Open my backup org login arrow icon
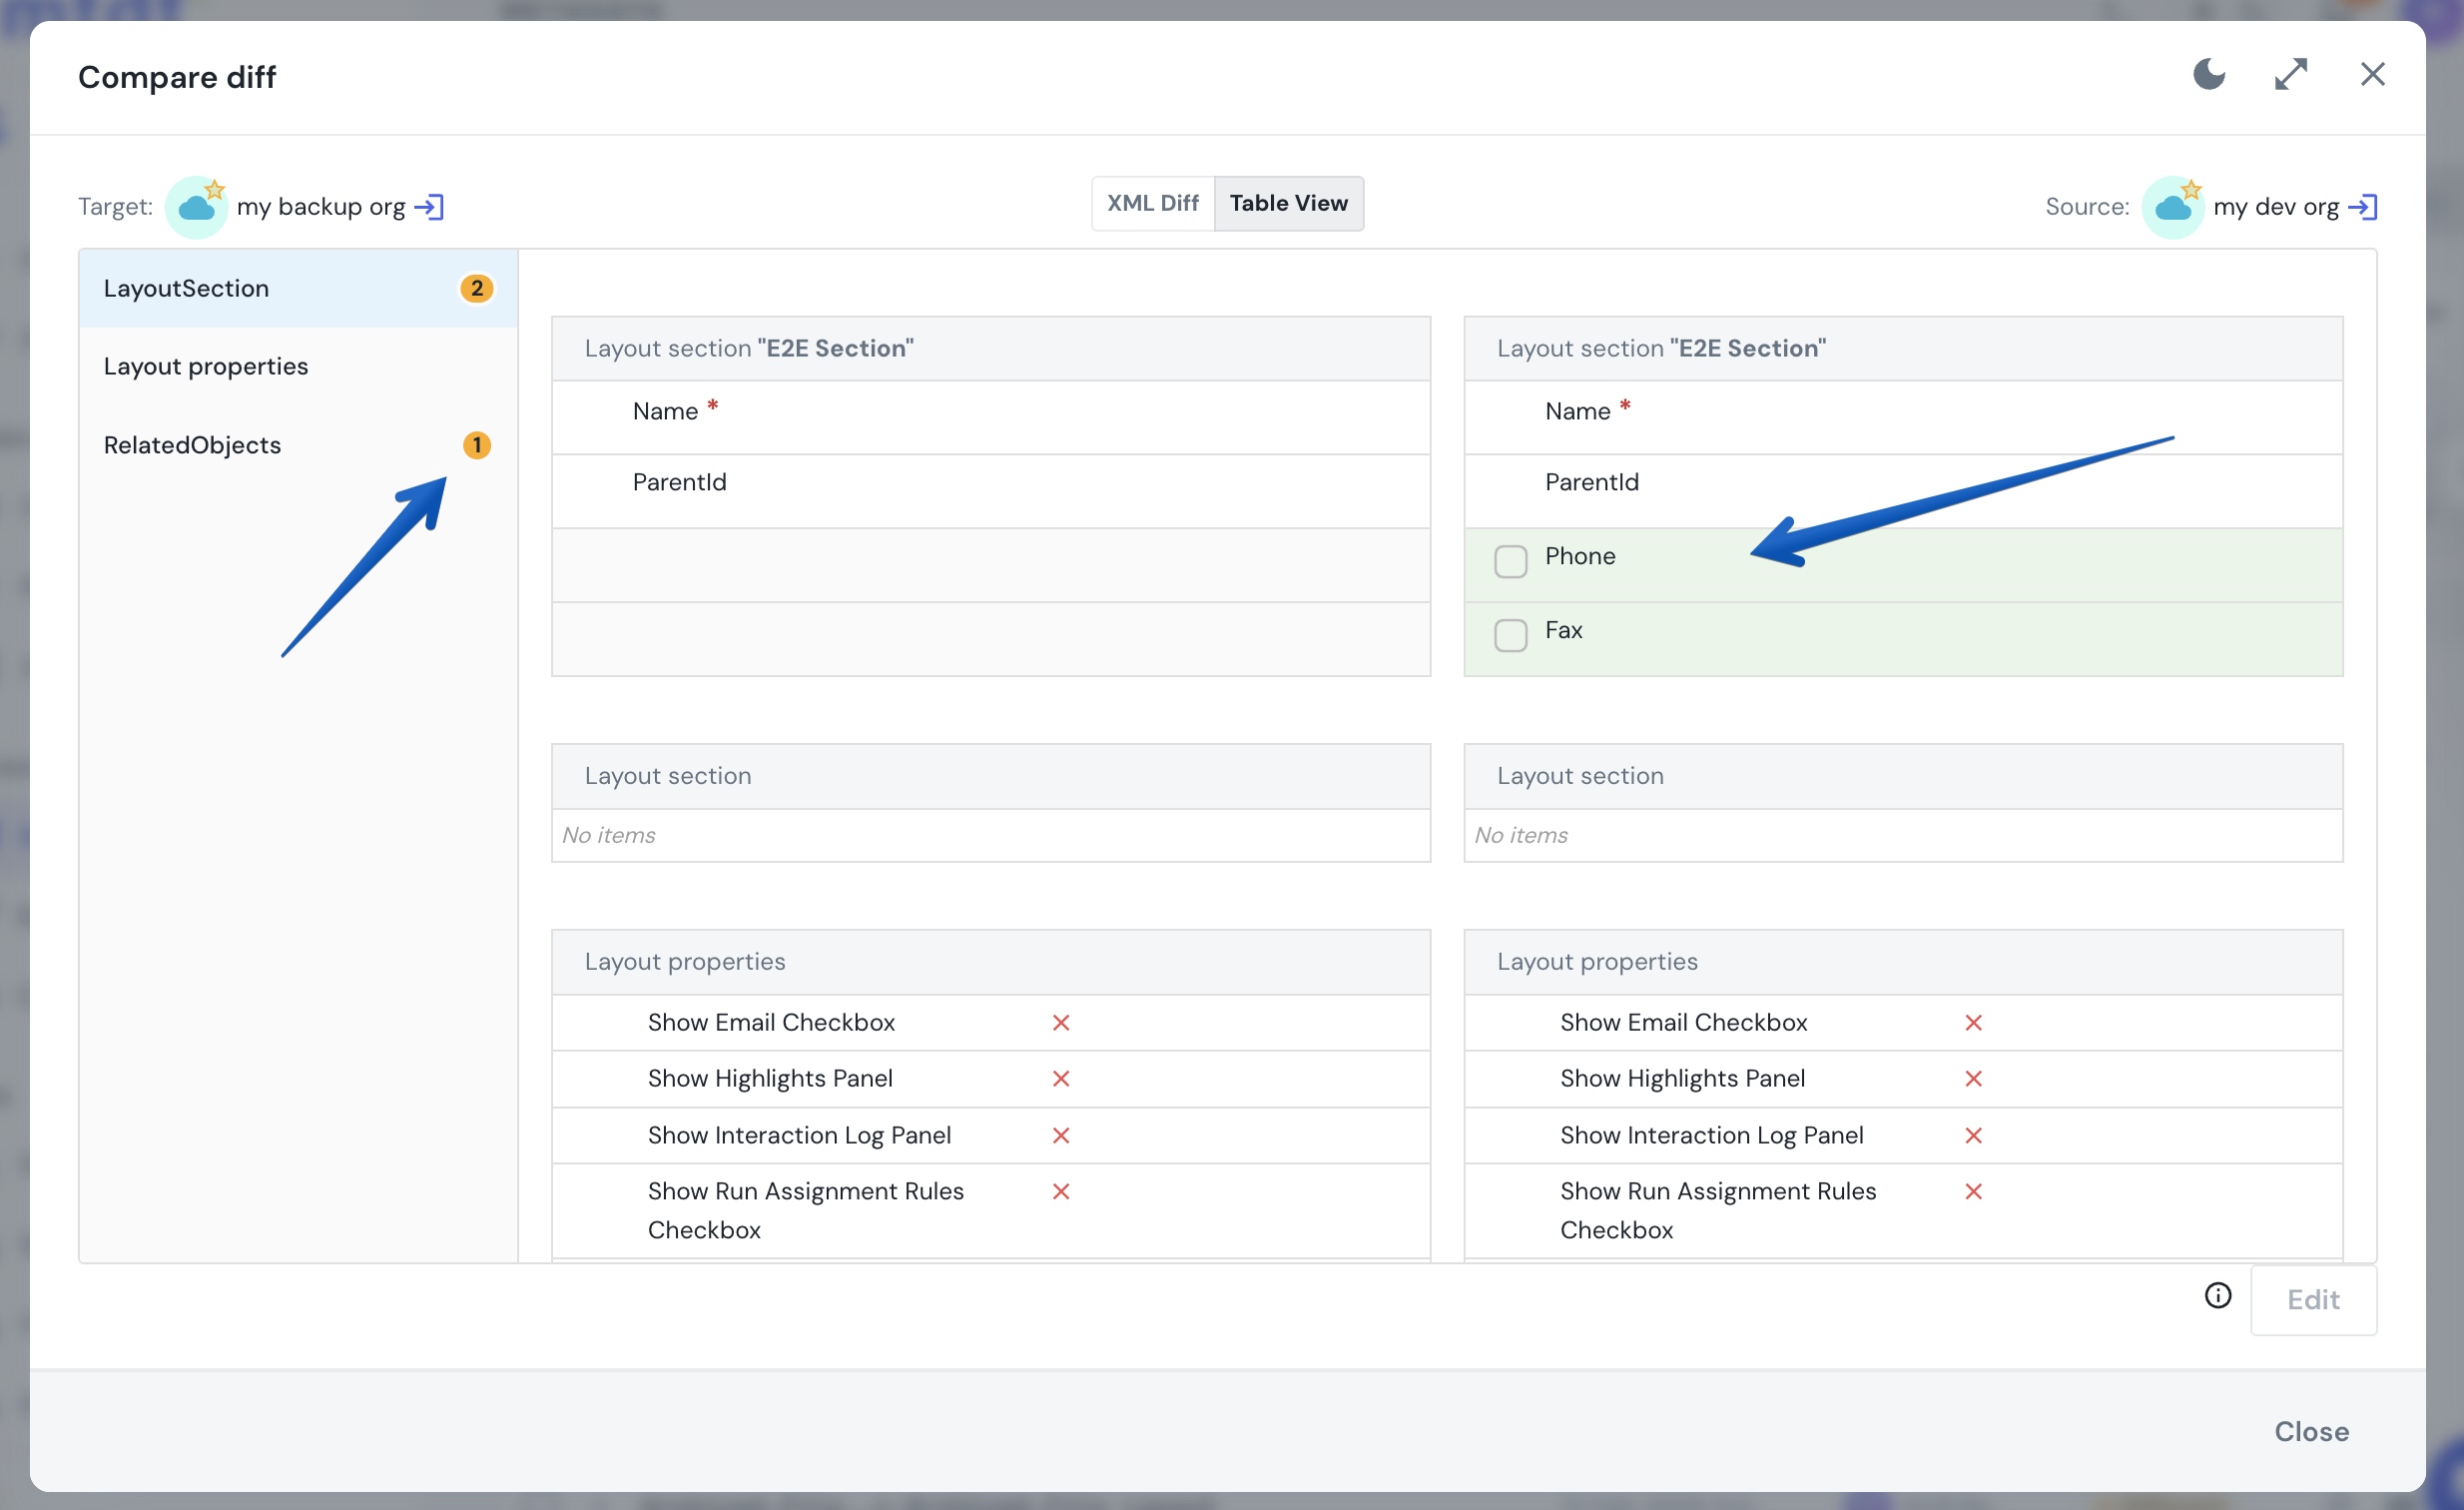 (x=429, y=207)
